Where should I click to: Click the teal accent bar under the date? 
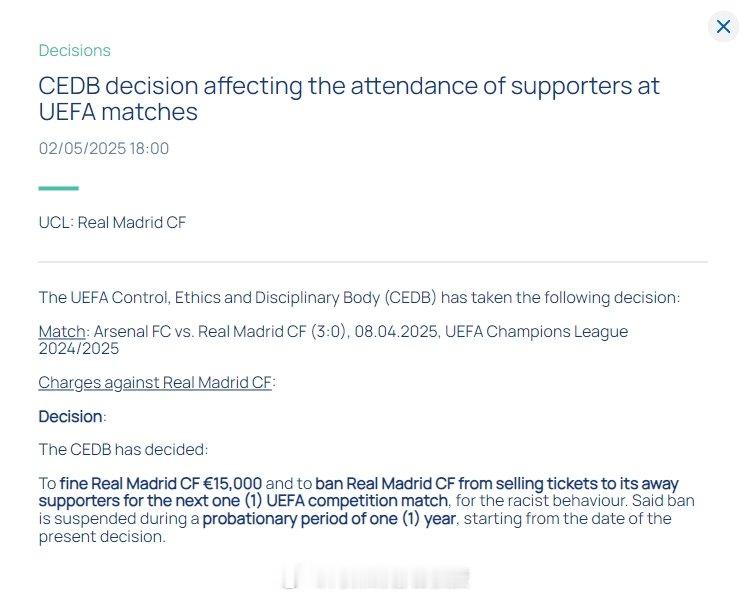tap(58, 188)
